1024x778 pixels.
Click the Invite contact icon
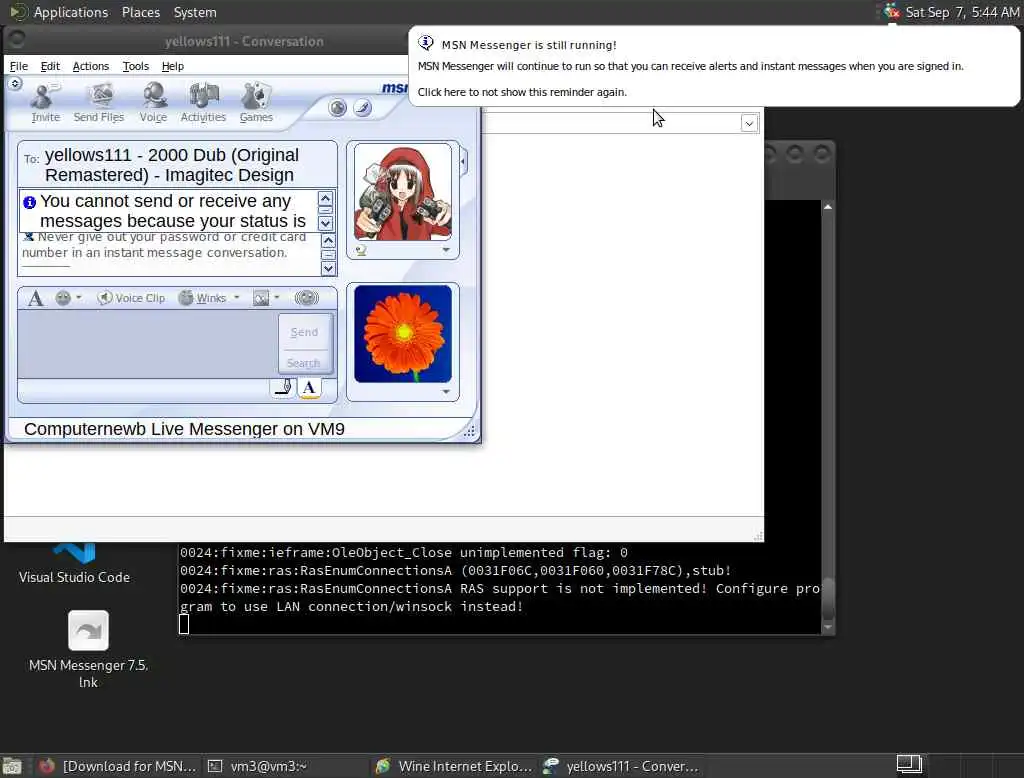[x=45, y=103]
